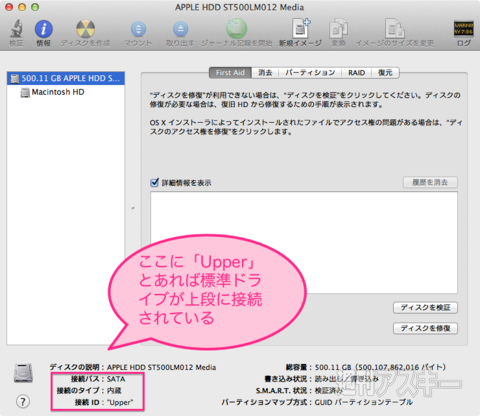
Task: Click the Verify Disk (ディスクを検証) button
Action: [425, 308]
